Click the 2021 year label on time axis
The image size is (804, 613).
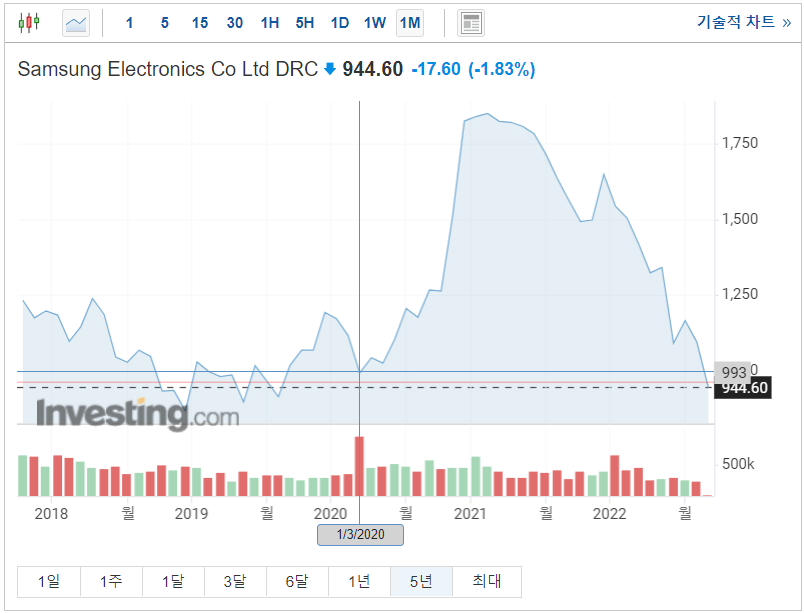pos(470,514)
